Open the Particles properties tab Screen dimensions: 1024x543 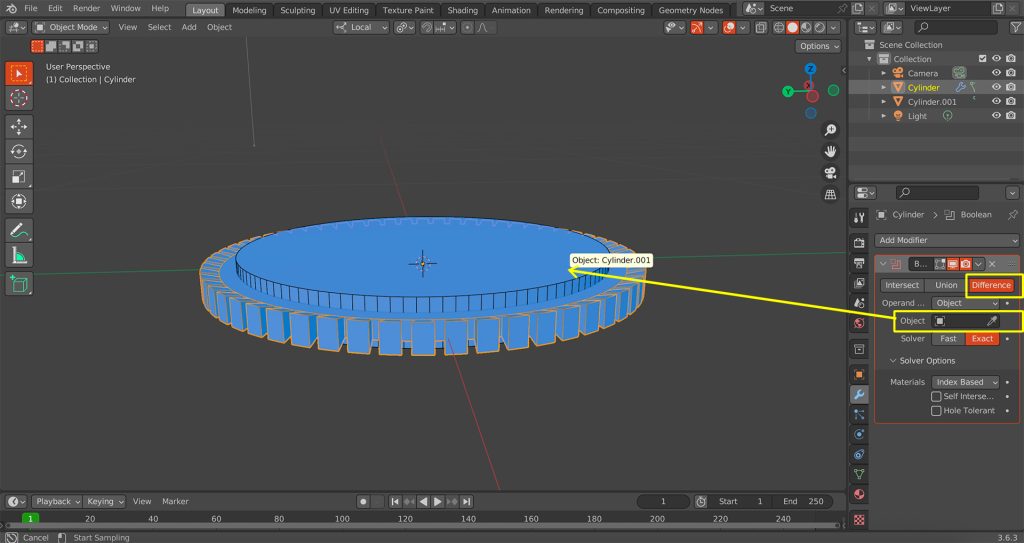859,414
